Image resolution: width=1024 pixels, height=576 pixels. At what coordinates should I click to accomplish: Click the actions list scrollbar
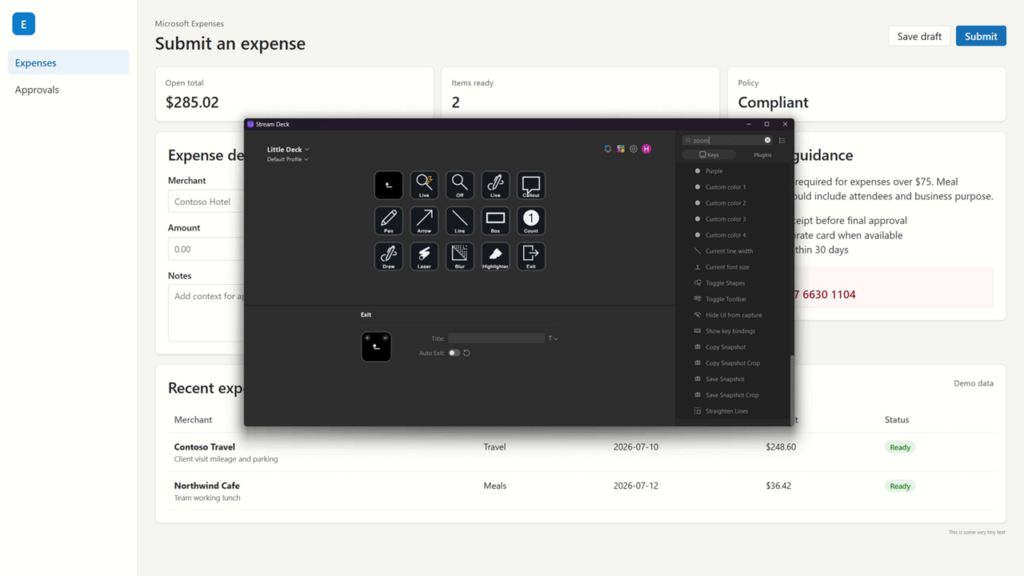pyautogui.click(x=792, y=388)
